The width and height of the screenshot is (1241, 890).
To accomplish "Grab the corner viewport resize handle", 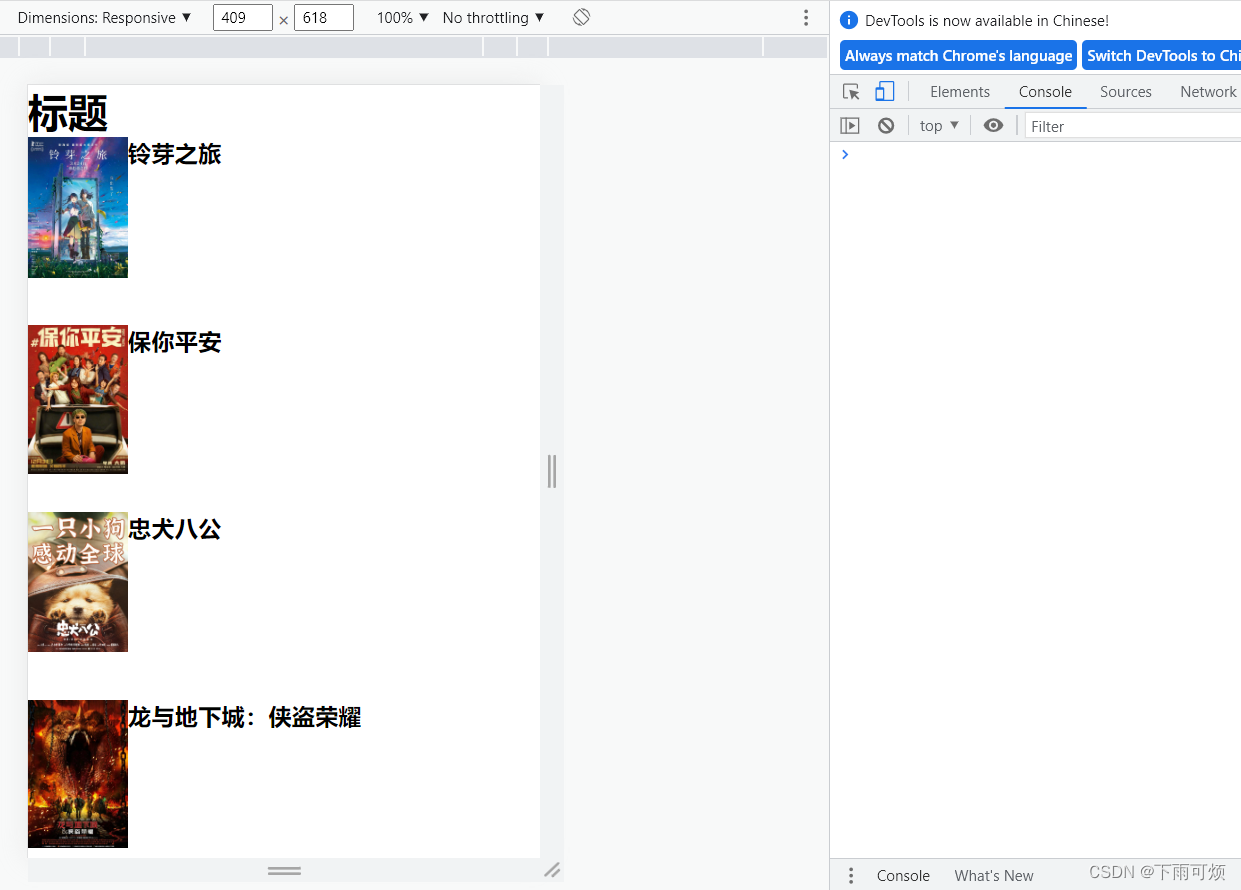I will coord(552,870).
